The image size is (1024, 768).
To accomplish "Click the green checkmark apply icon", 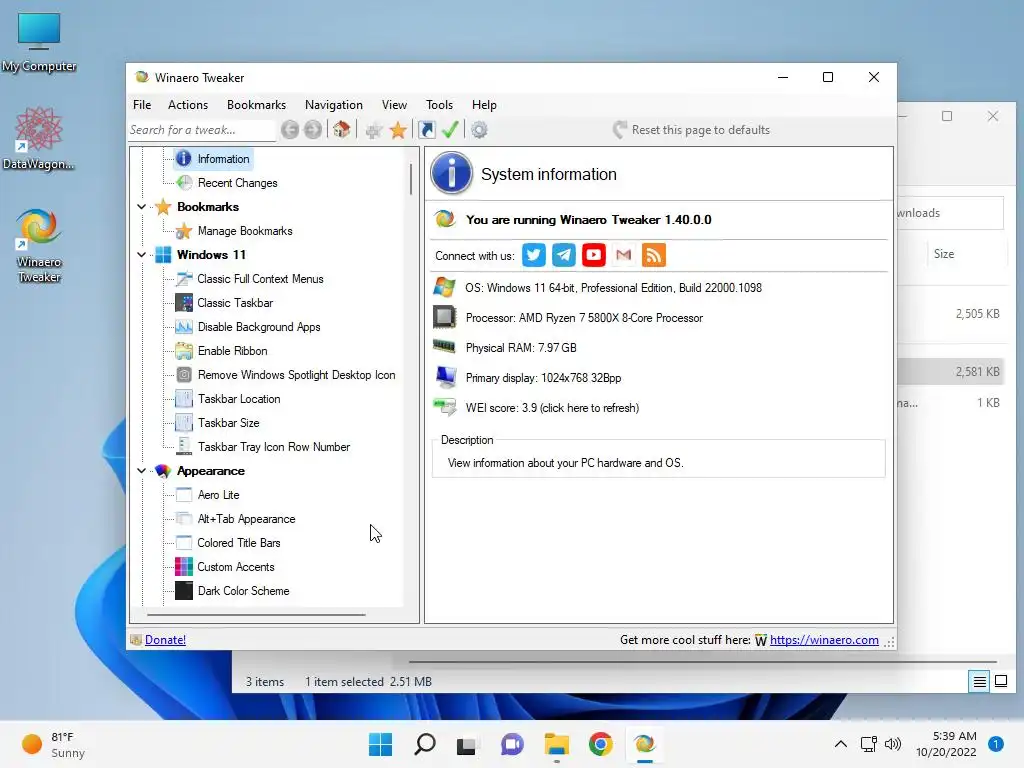I will click(450, 129).
